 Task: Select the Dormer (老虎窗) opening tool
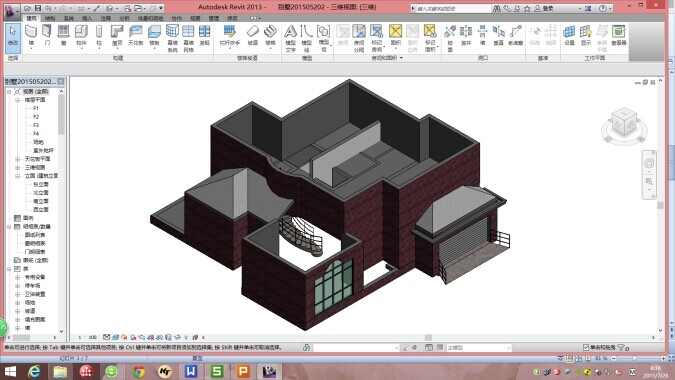point(515,35)
